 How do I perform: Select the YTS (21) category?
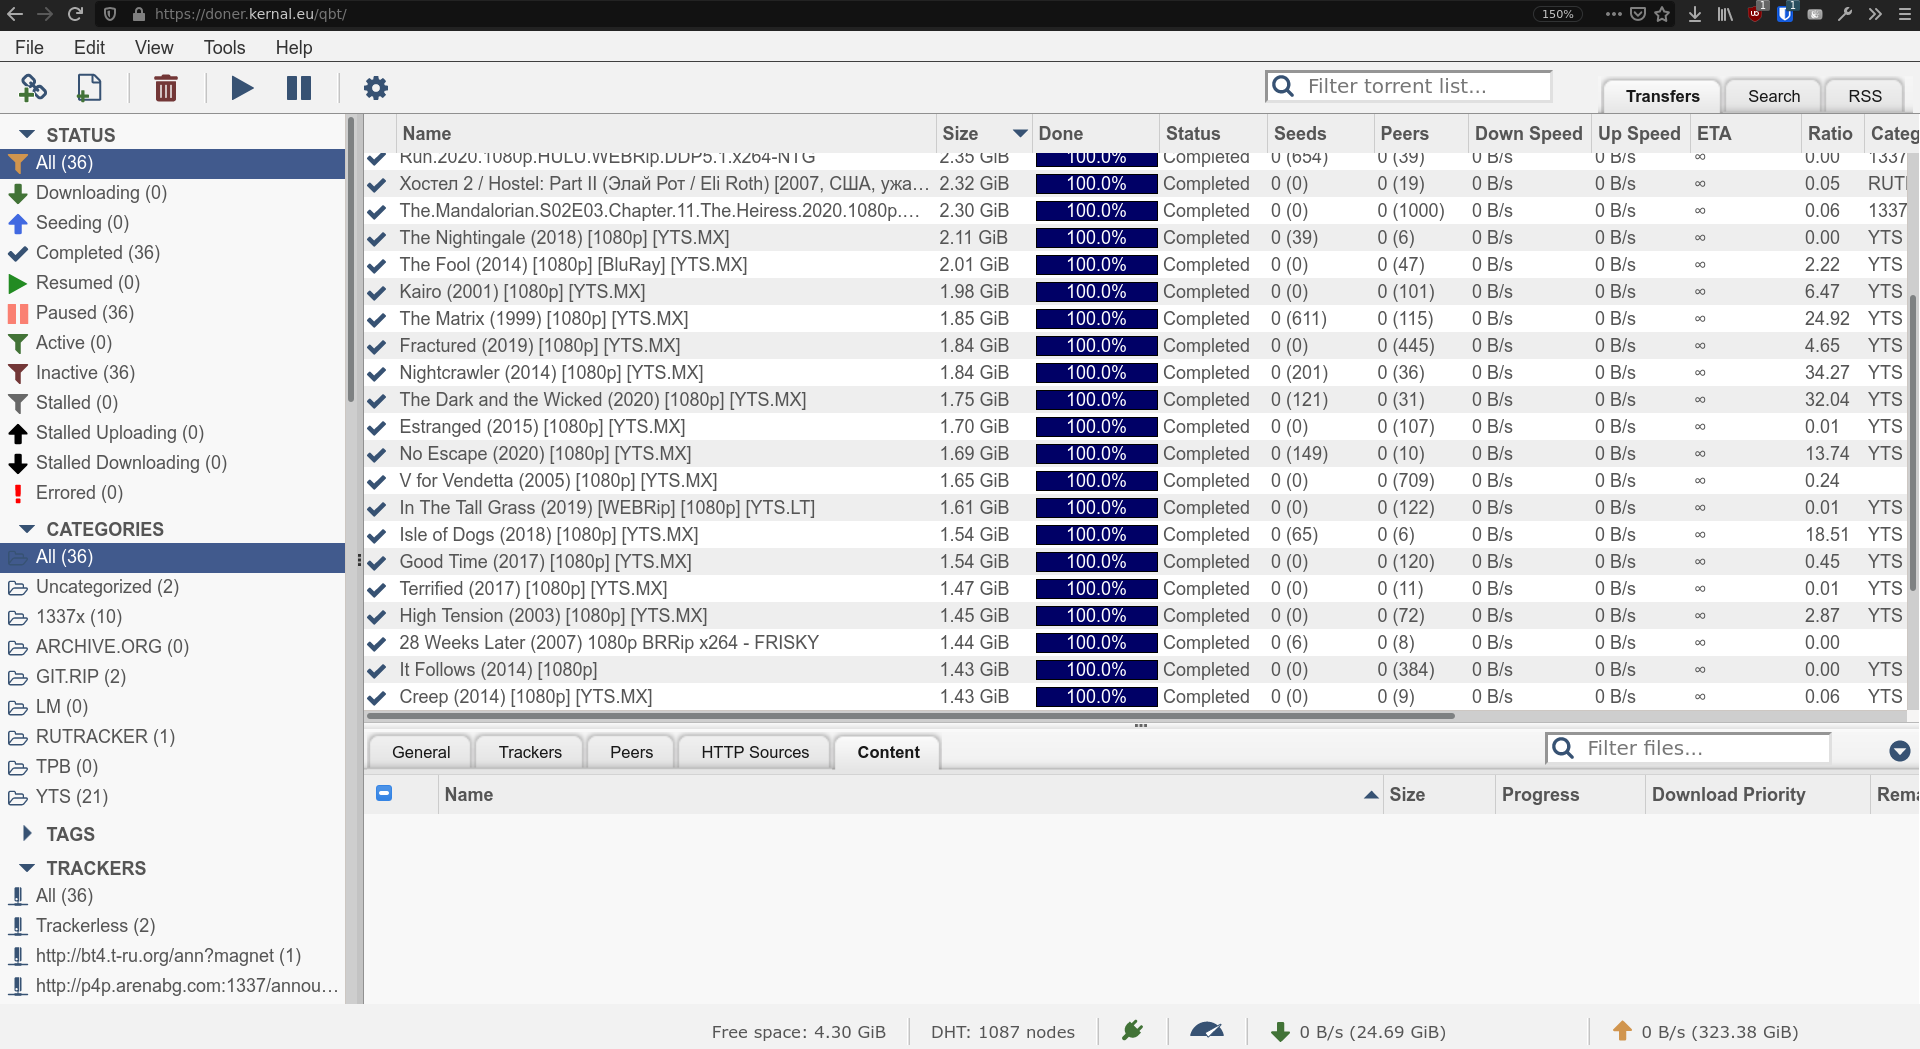(71, 796)
